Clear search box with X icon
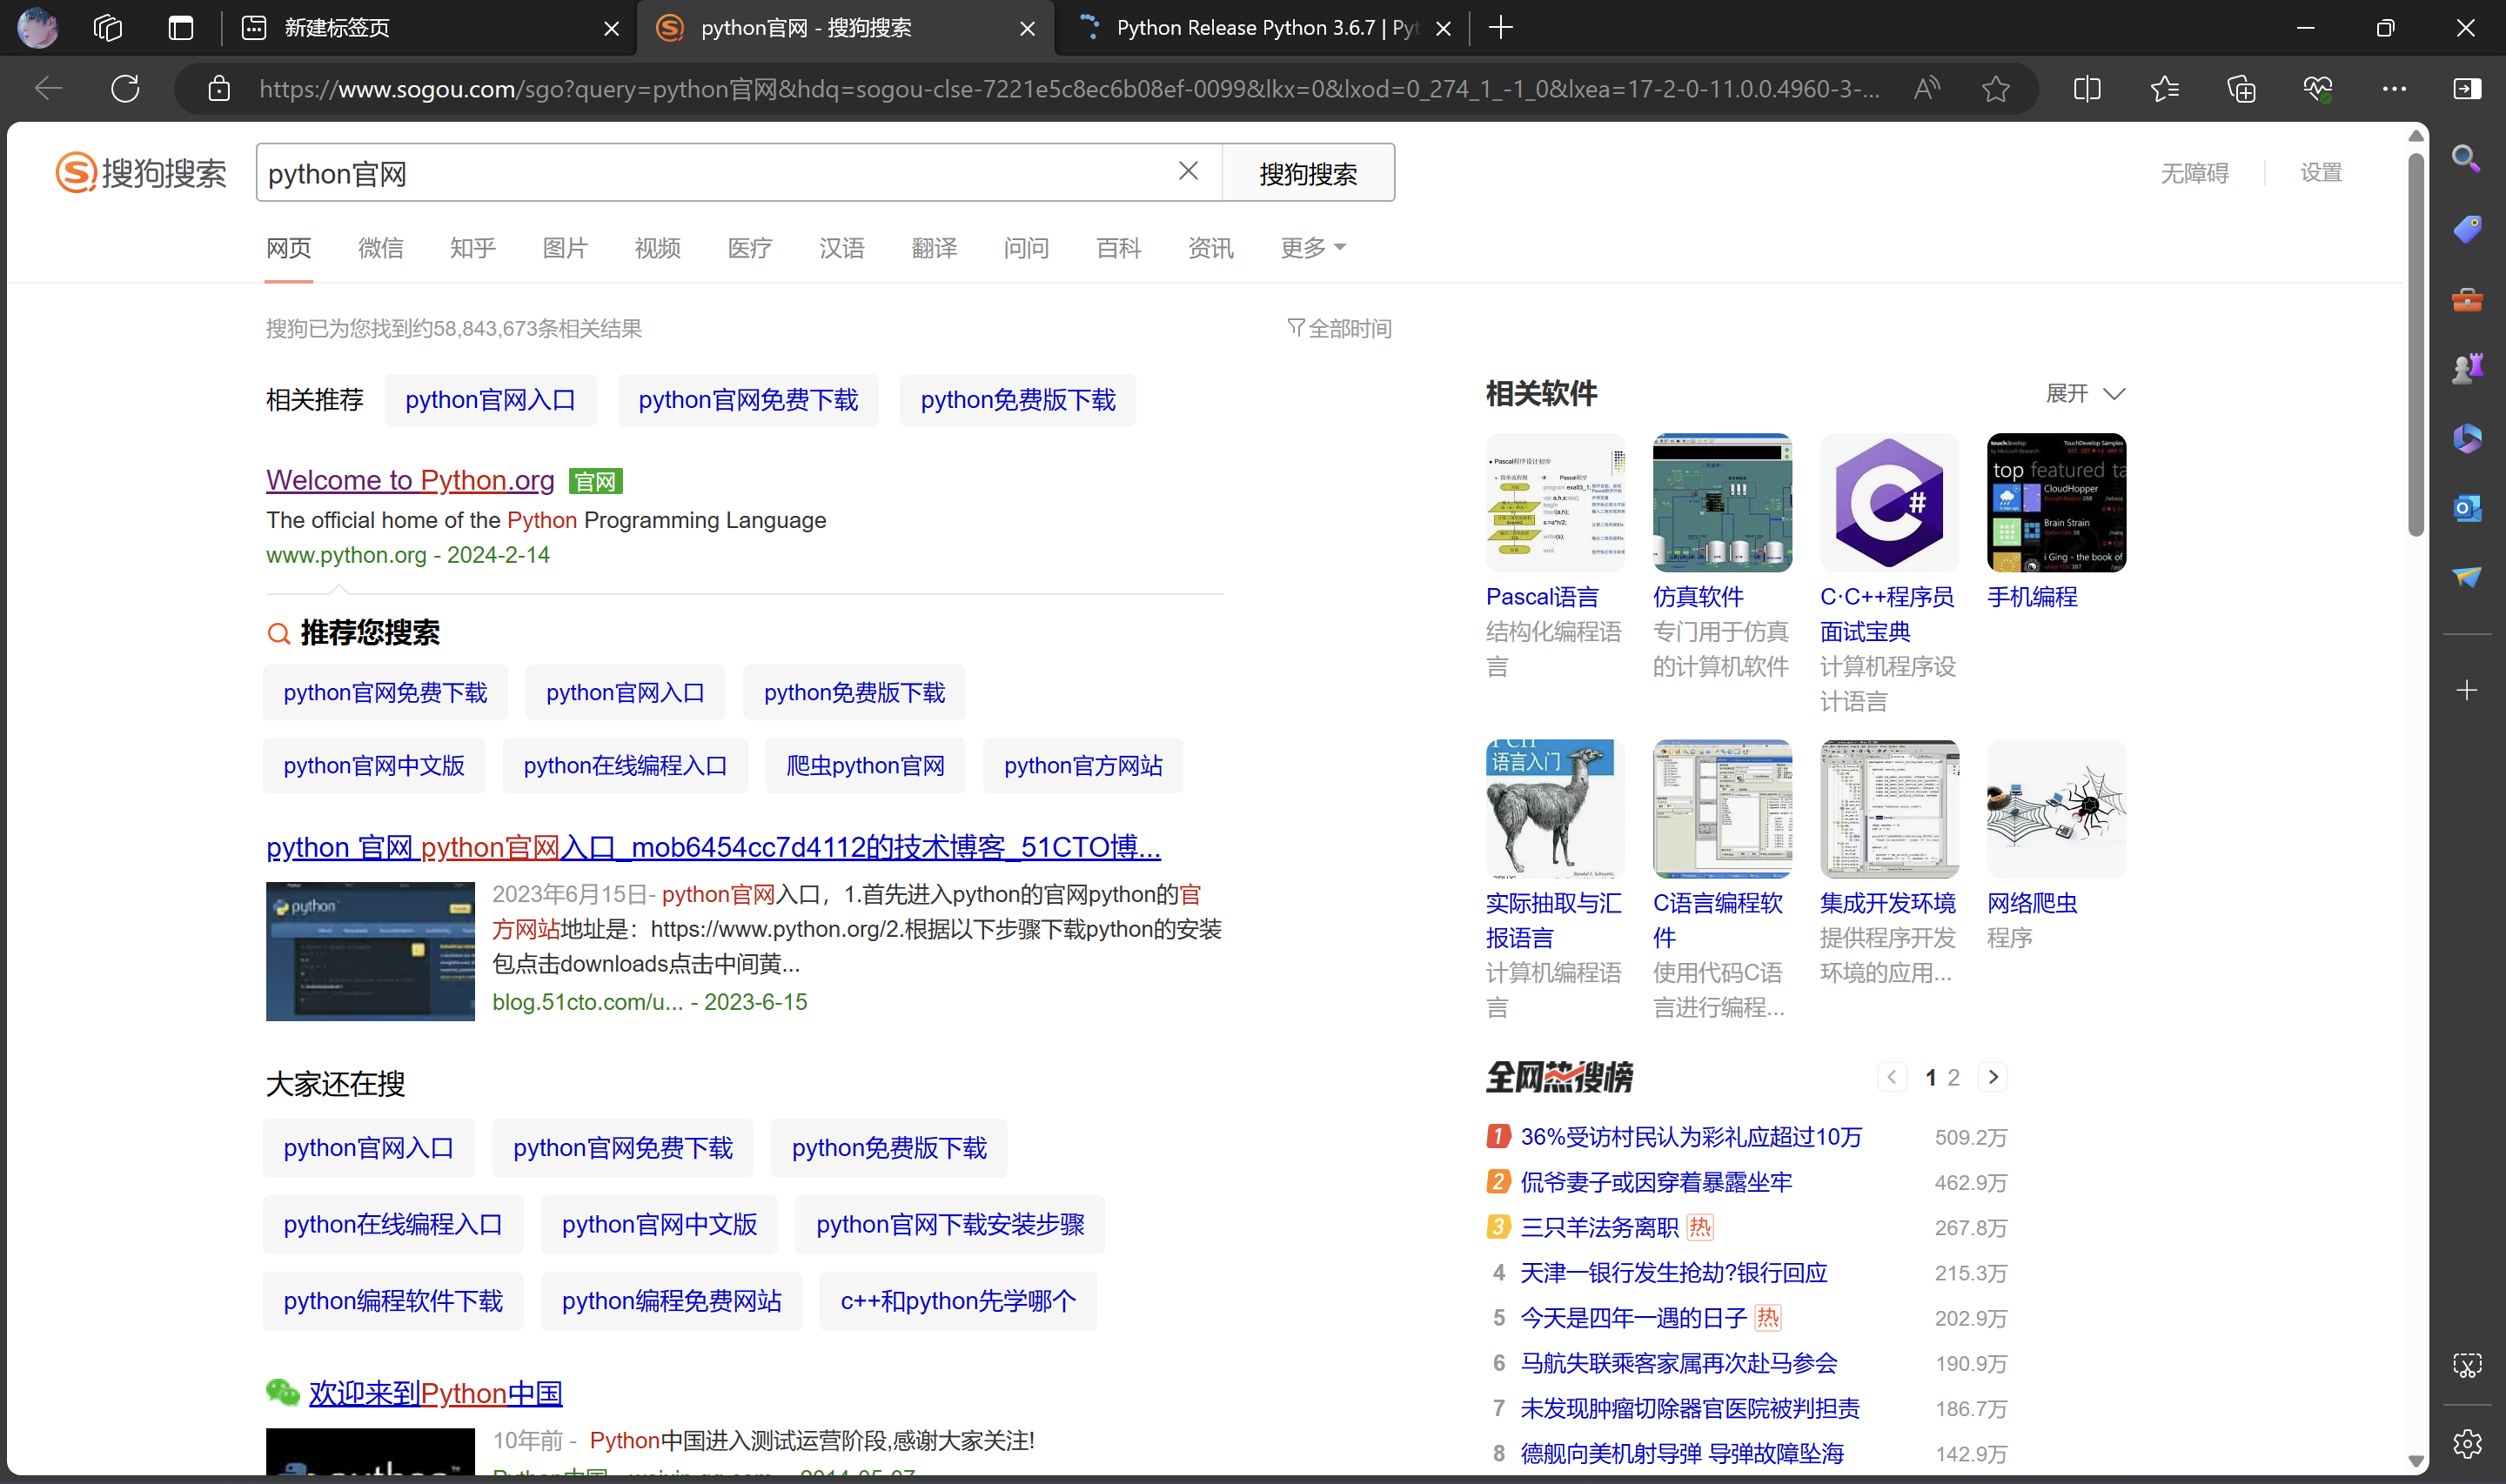The height and width of the screenshot is (1484, 2506). [1188, 171]
